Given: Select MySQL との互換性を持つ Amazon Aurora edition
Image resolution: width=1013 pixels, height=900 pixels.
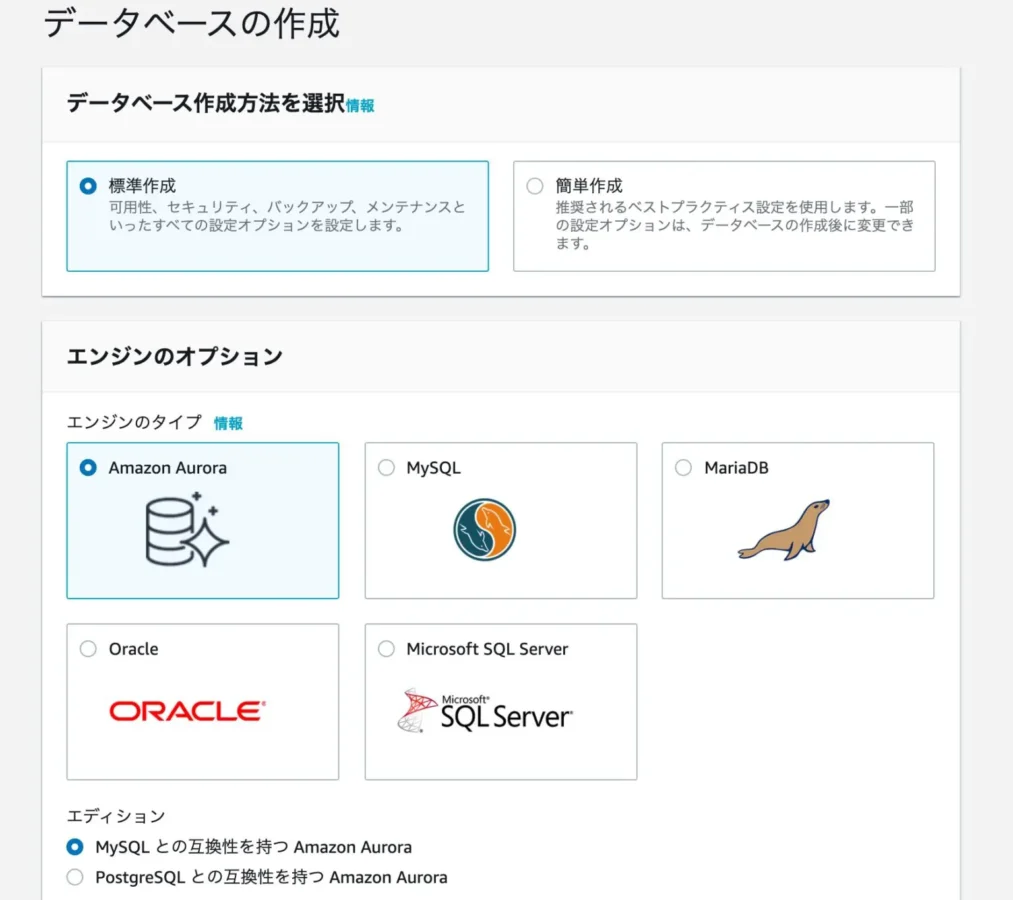Looking at the screenshot, I should (75, 847).
